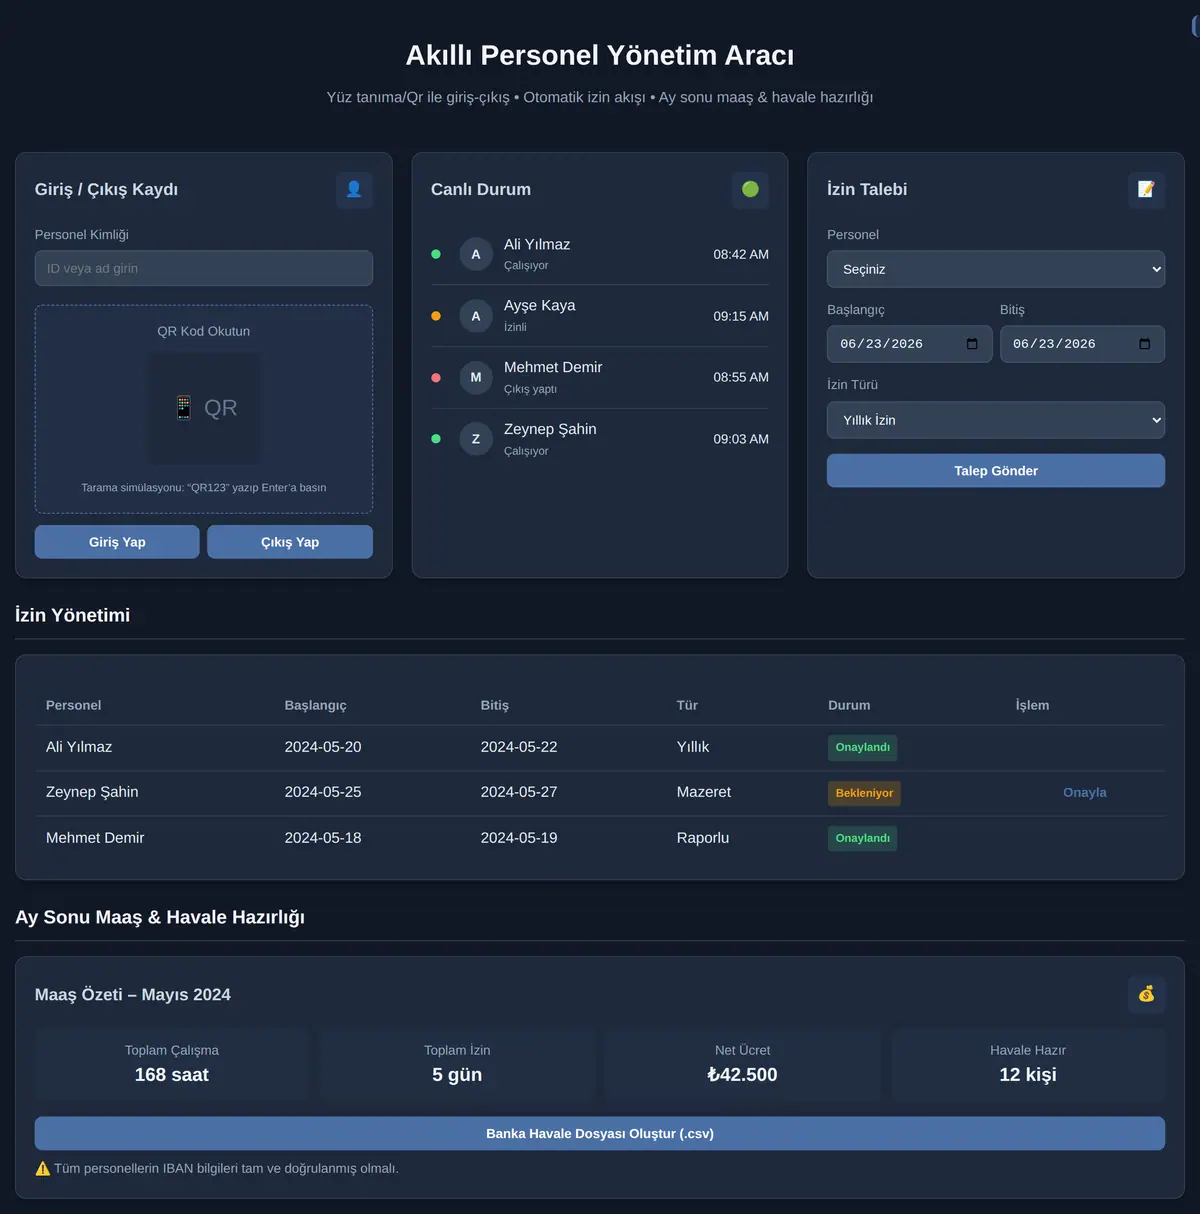Click Onaylandı badge in Ali Yılmaz row

(863, 748)
